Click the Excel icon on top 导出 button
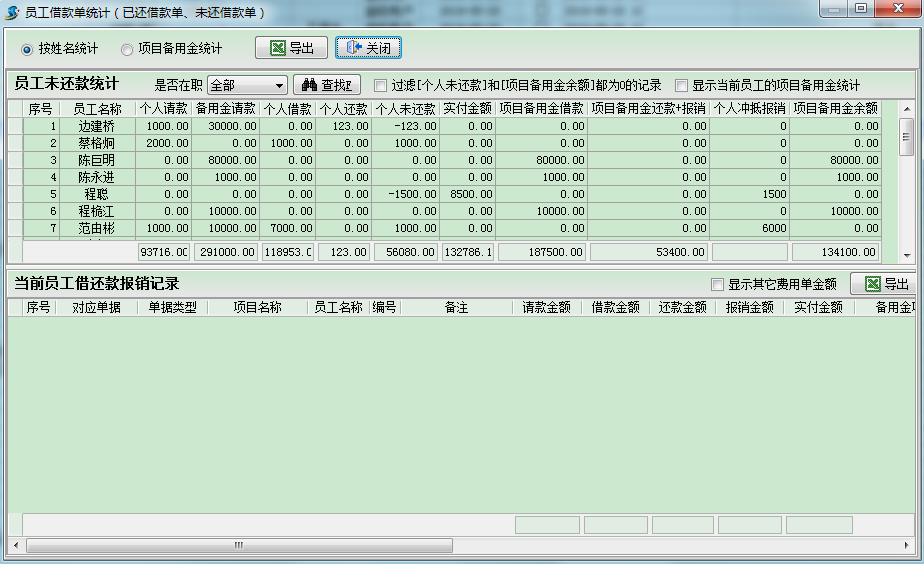This screenshot has height=564, width=924. 275,48
